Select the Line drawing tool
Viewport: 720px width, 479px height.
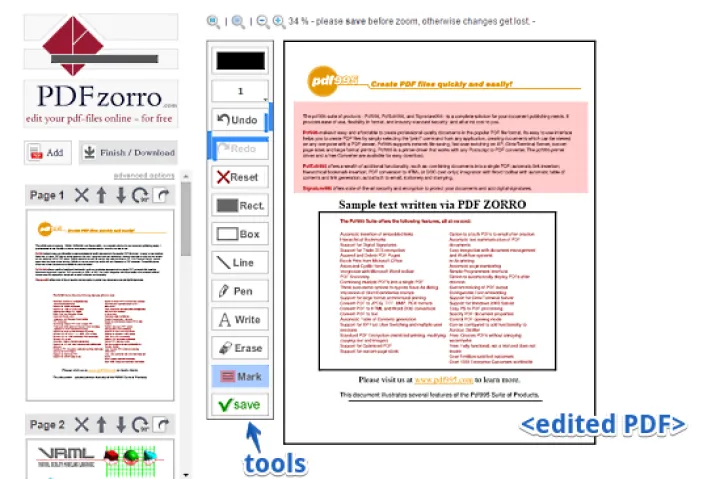pos(240,262)
